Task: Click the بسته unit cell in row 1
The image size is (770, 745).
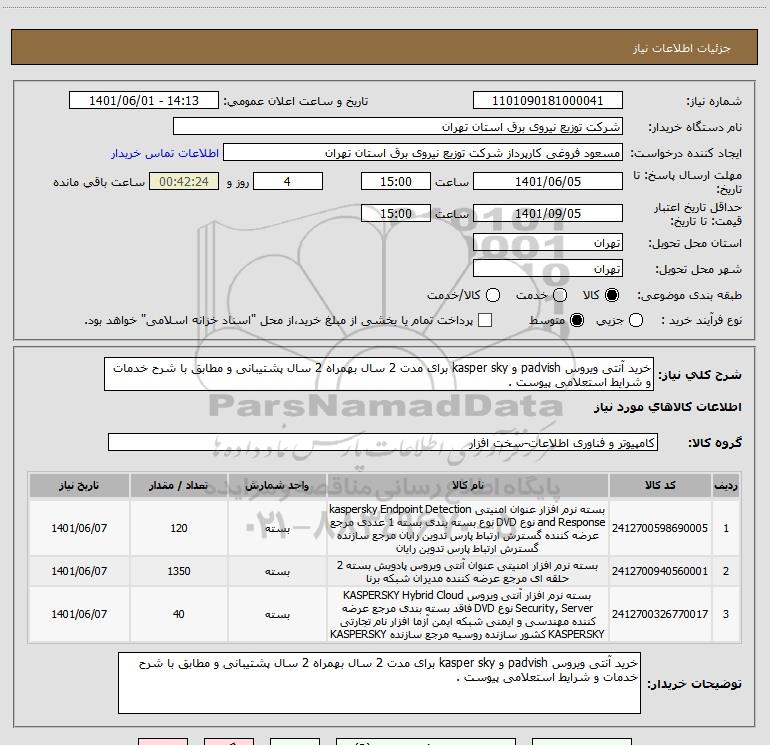Action: point(277,528)
